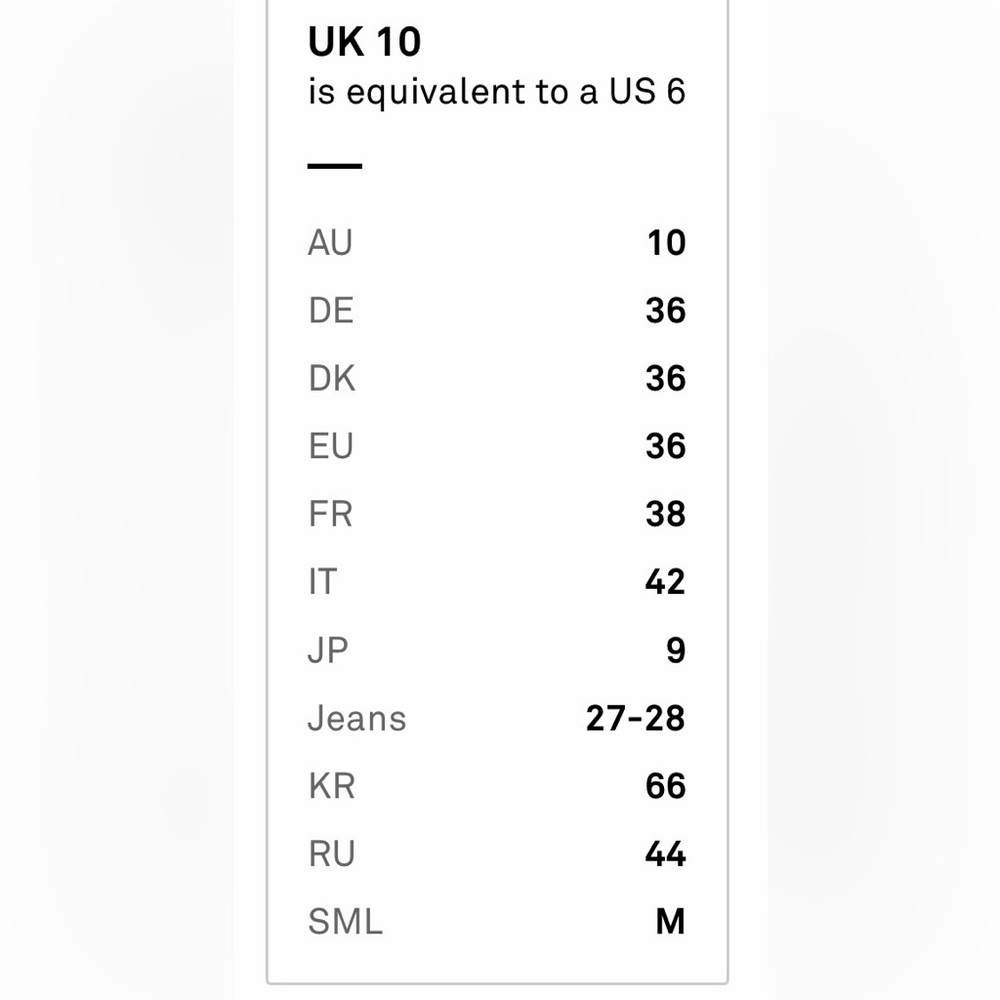Click the UK 10 heading

pos(364,42)
